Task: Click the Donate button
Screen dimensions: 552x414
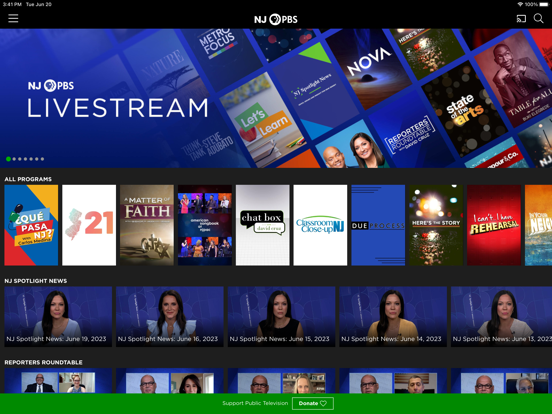Action: [313, 403]
